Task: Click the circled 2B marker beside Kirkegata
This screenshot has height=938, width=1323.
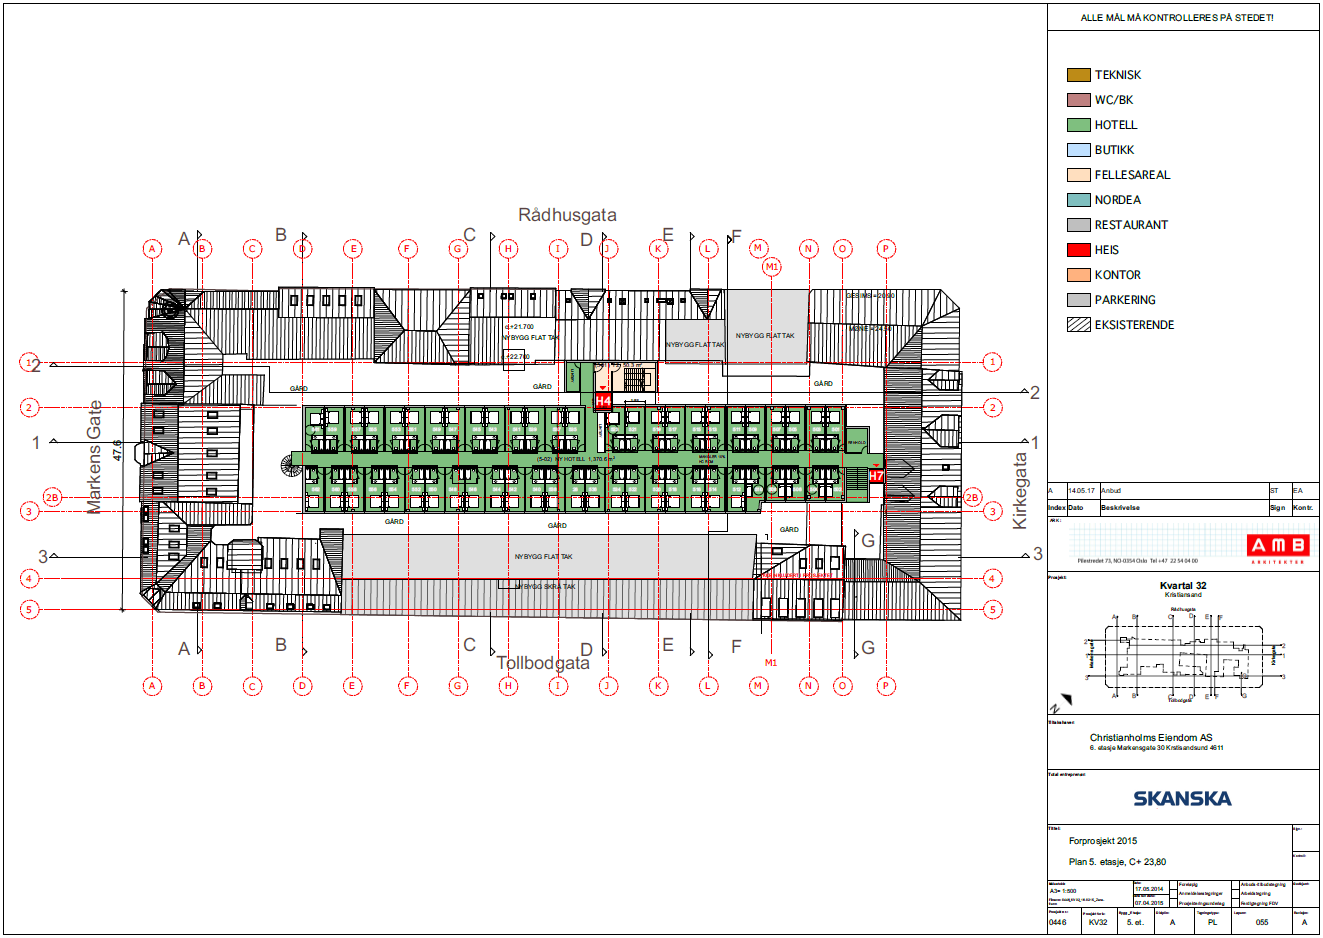Action: [x=972, y=497]
